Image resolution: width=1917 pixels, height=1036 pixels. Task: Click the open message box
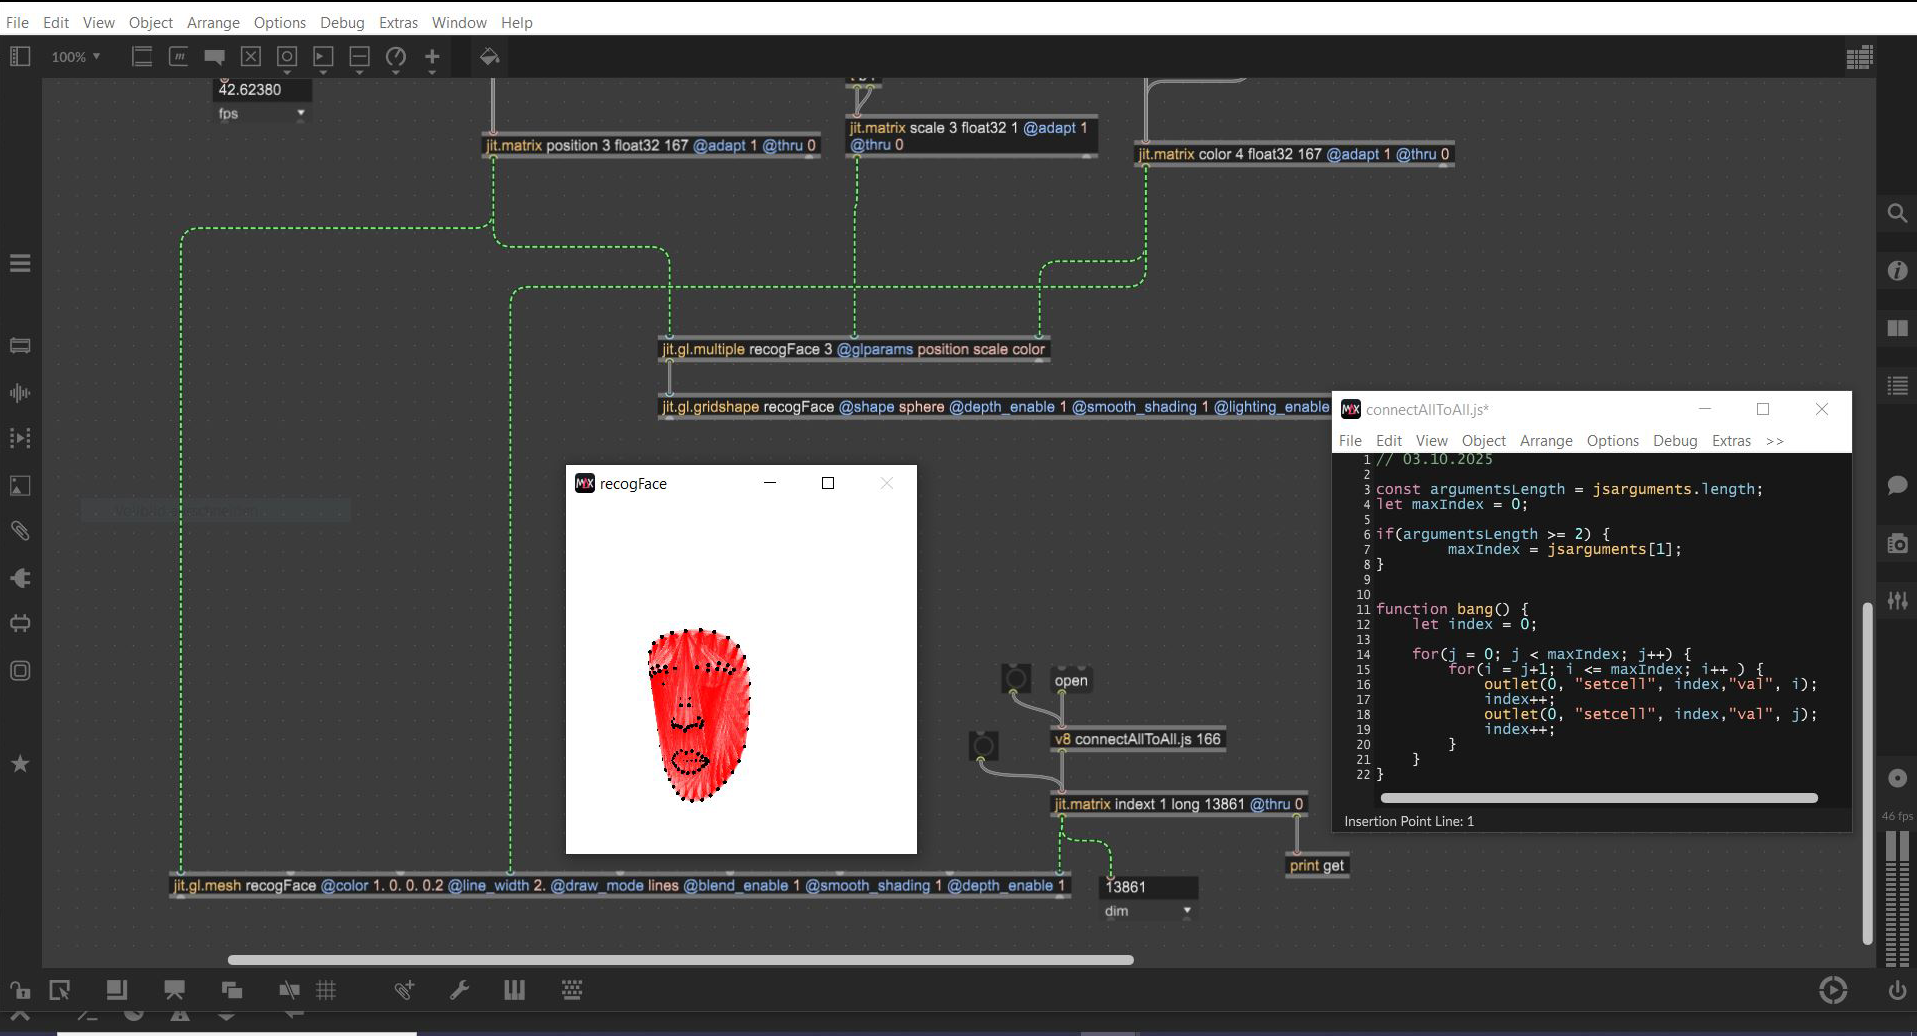(1071, 681)
